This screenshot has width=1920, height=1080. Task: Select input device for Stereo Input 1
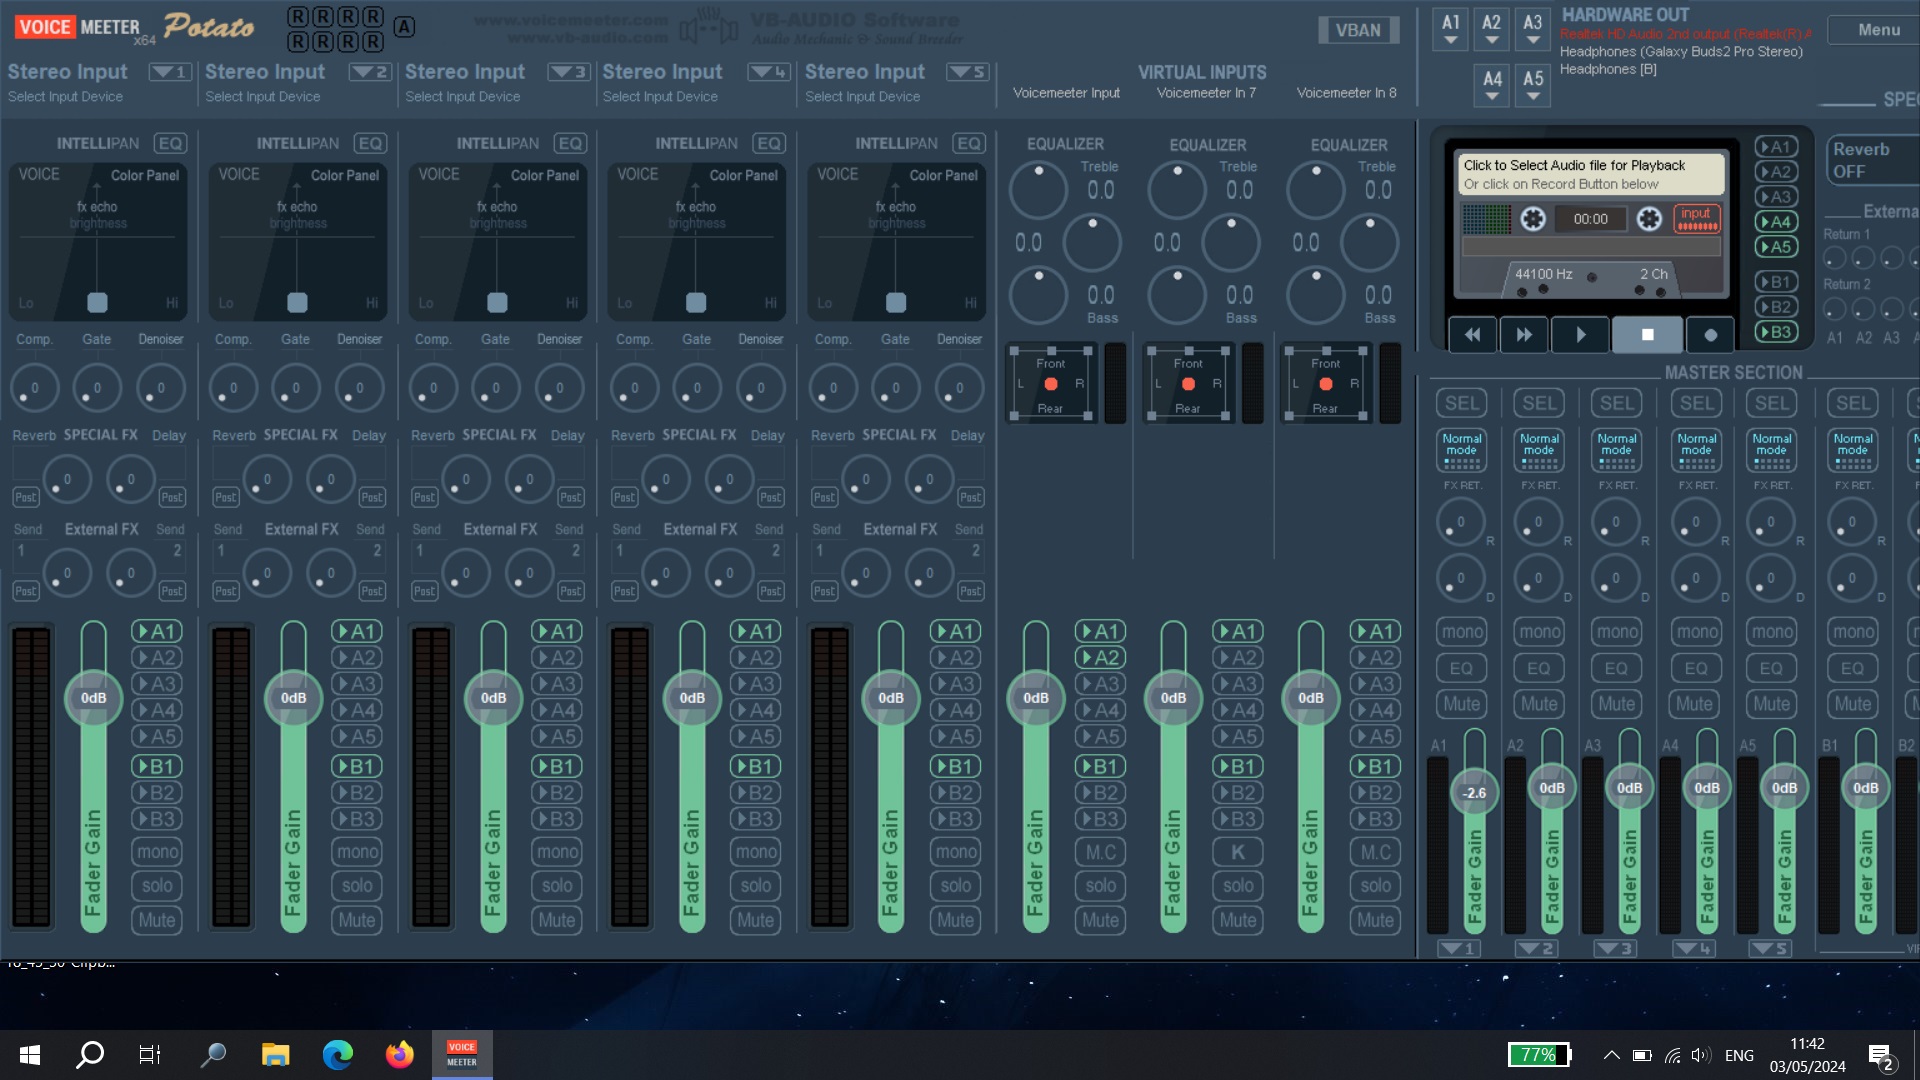(x=65, y=97)
